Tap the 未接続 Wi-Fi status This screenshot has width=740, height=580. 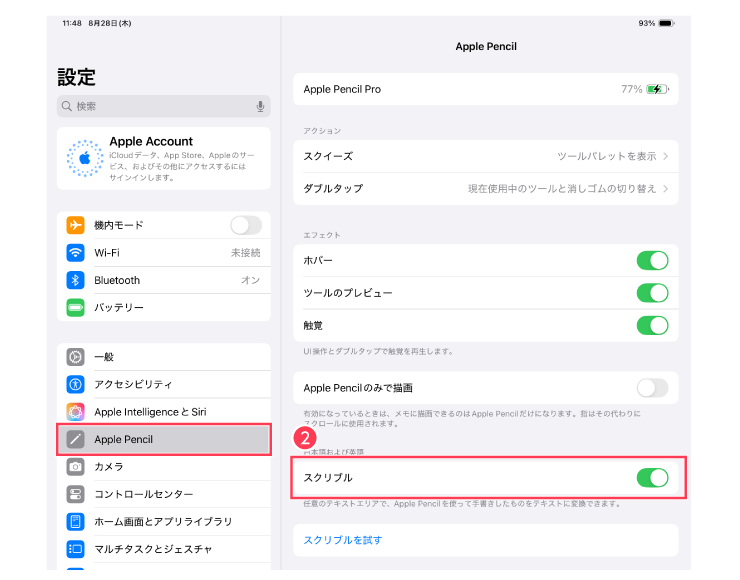tap(245, 252)
